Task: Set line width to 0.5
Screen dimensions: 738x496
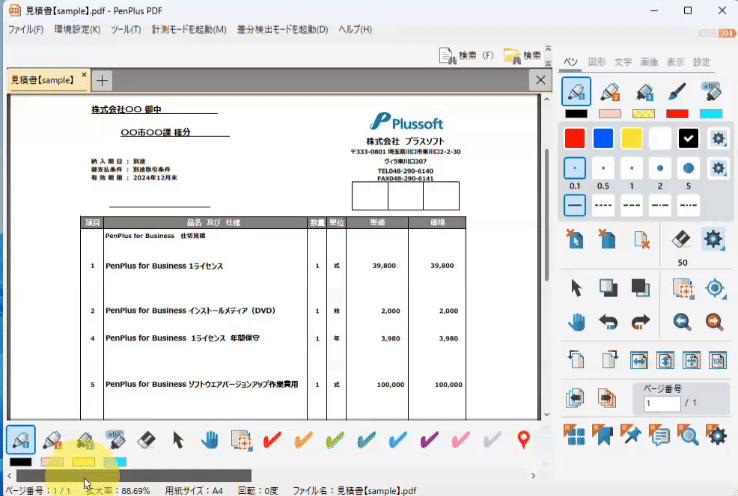Action: point(603,168)
